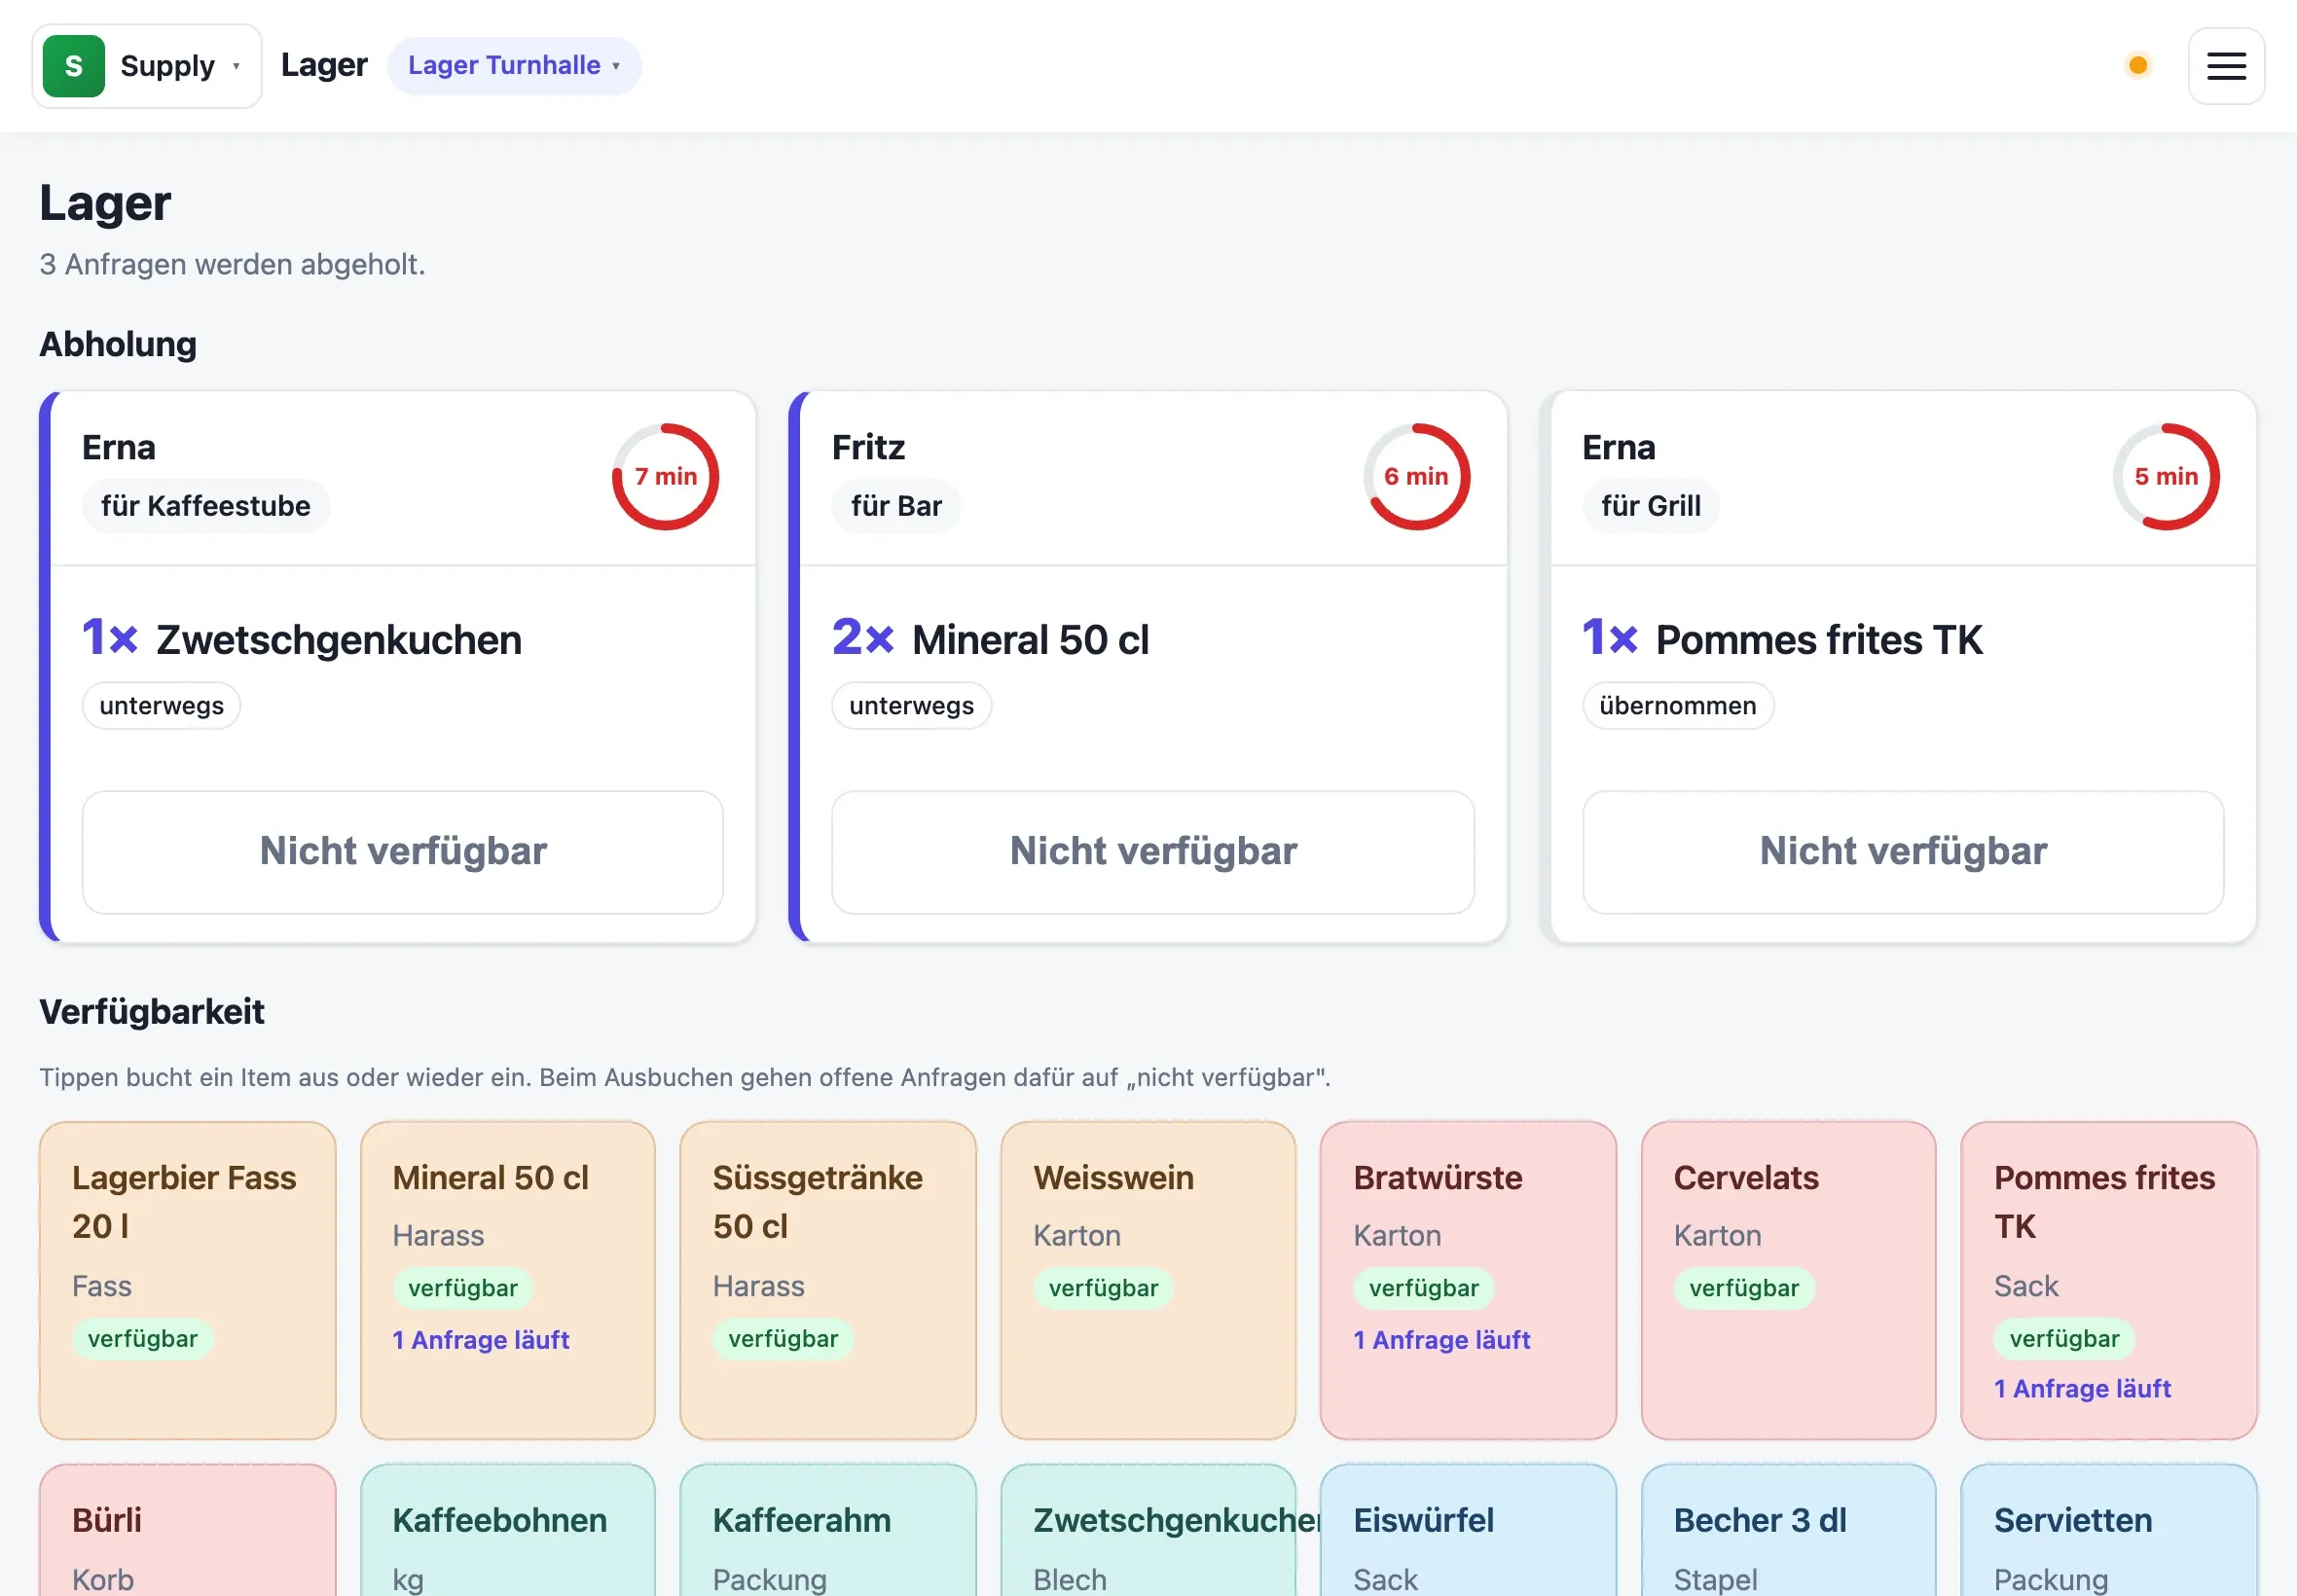Click the Lager breadcrumb in header
The height and width of the screenshot is (1596, 2297).
click(324, 65)
